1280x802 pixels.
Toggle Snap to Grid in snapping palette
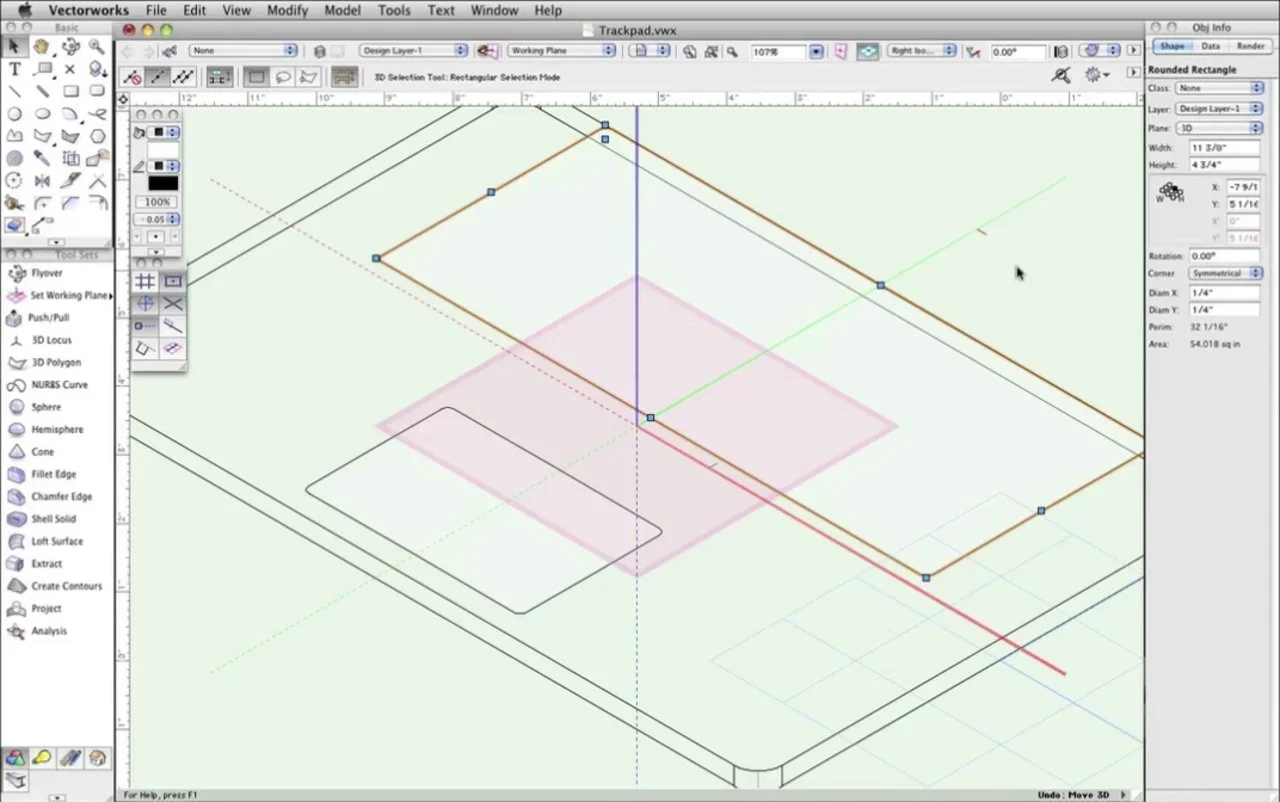145,281
